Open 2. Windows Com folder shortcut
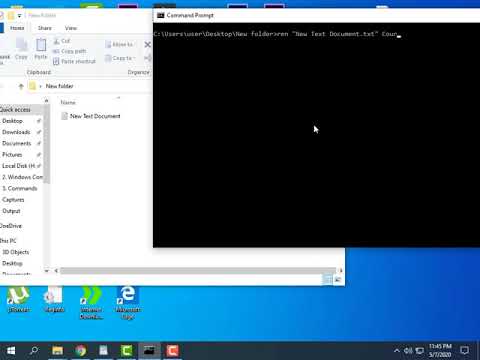480x360 pixels. coord(22,177)
